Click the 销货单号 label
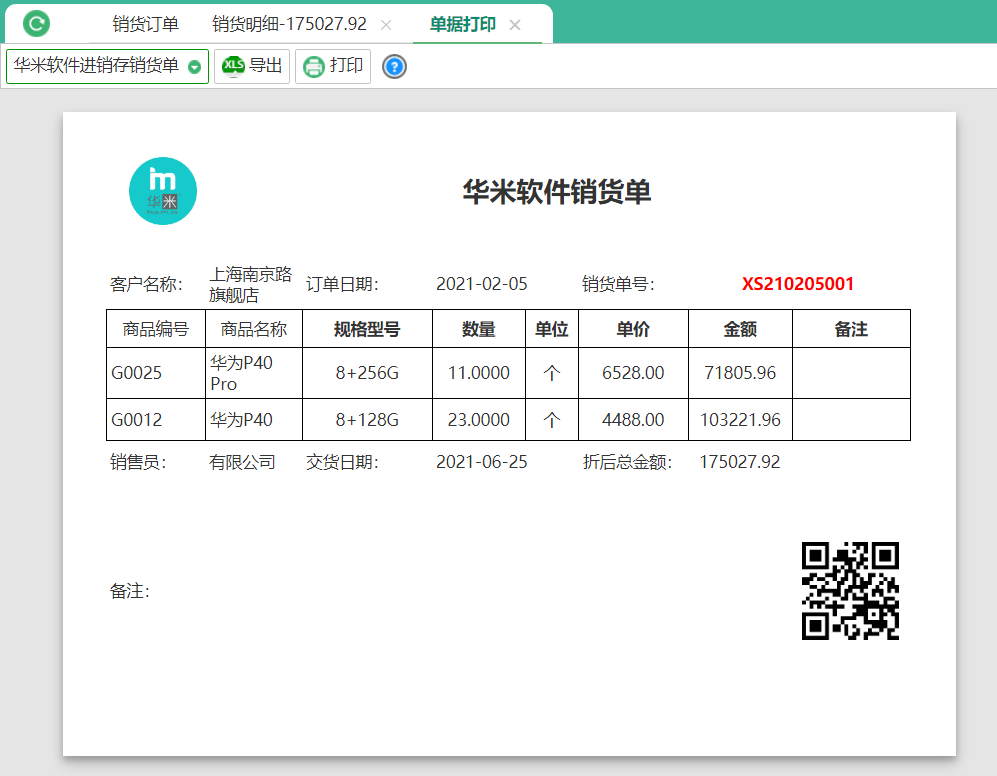This screenshot has width=997, height=776. pos(618,284)
